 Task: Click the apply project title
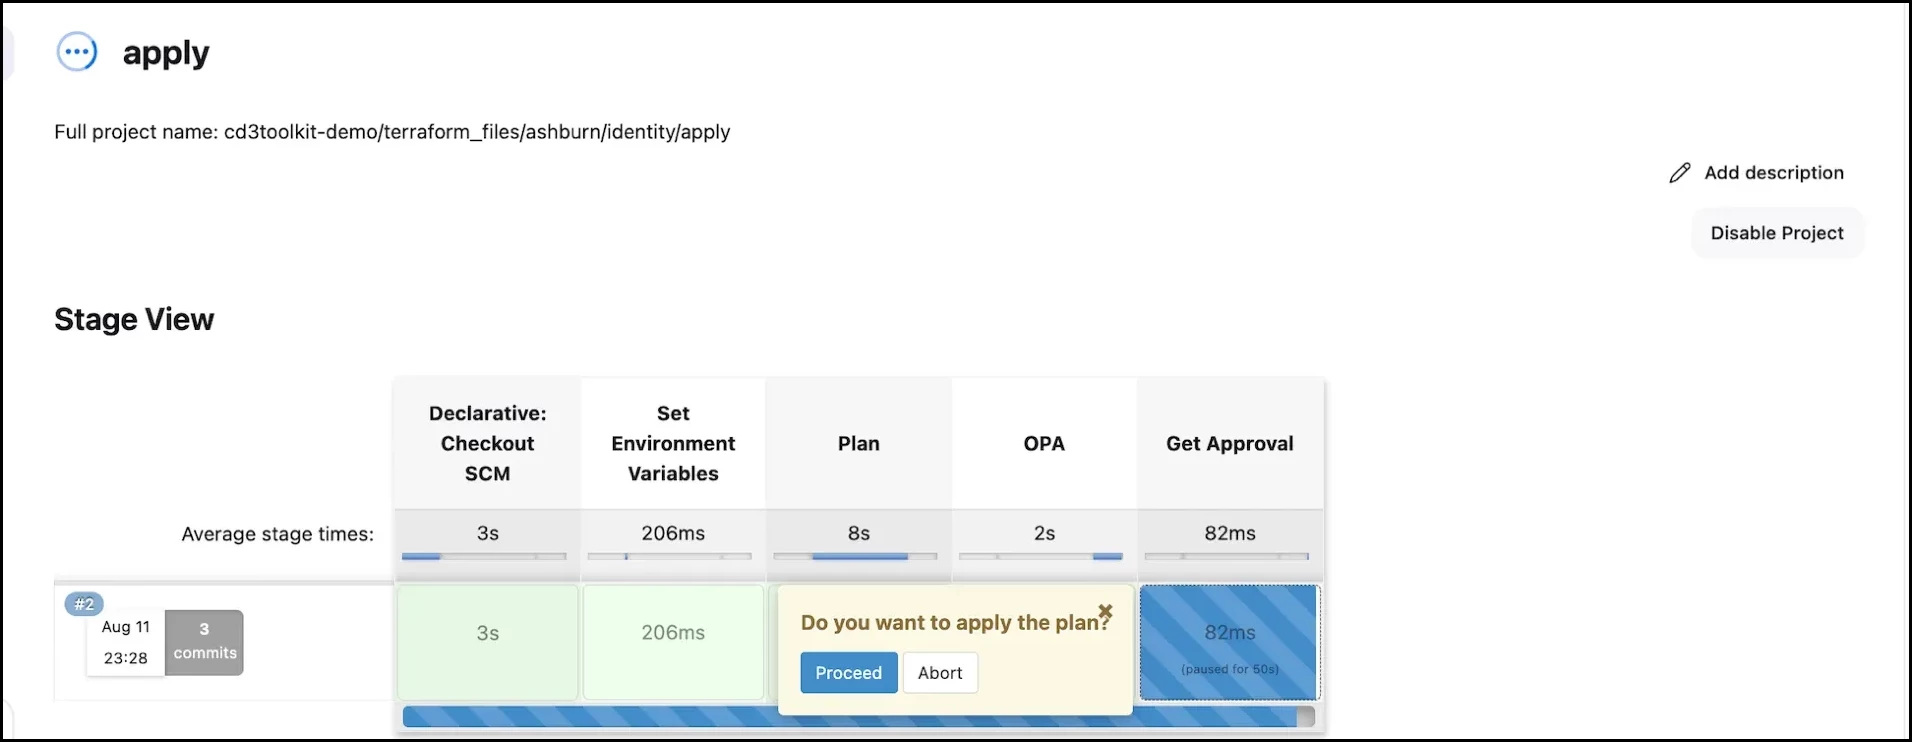166,53
